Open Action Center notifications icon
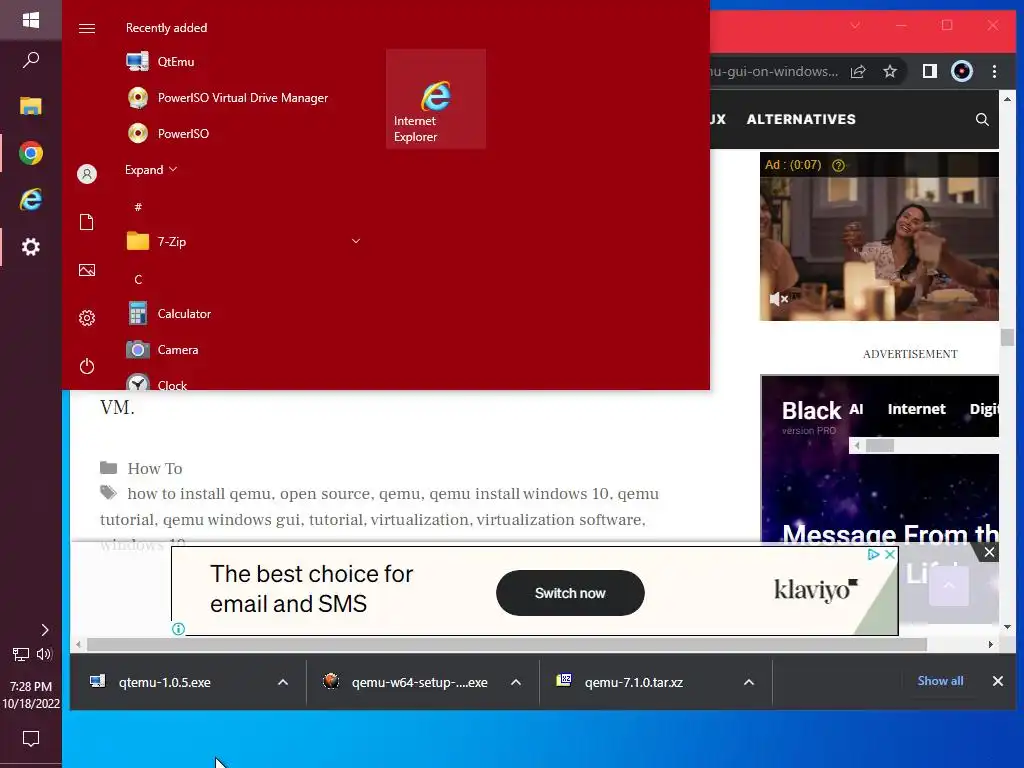Viewport: 1024px width, 768px height. click(31, 739)
